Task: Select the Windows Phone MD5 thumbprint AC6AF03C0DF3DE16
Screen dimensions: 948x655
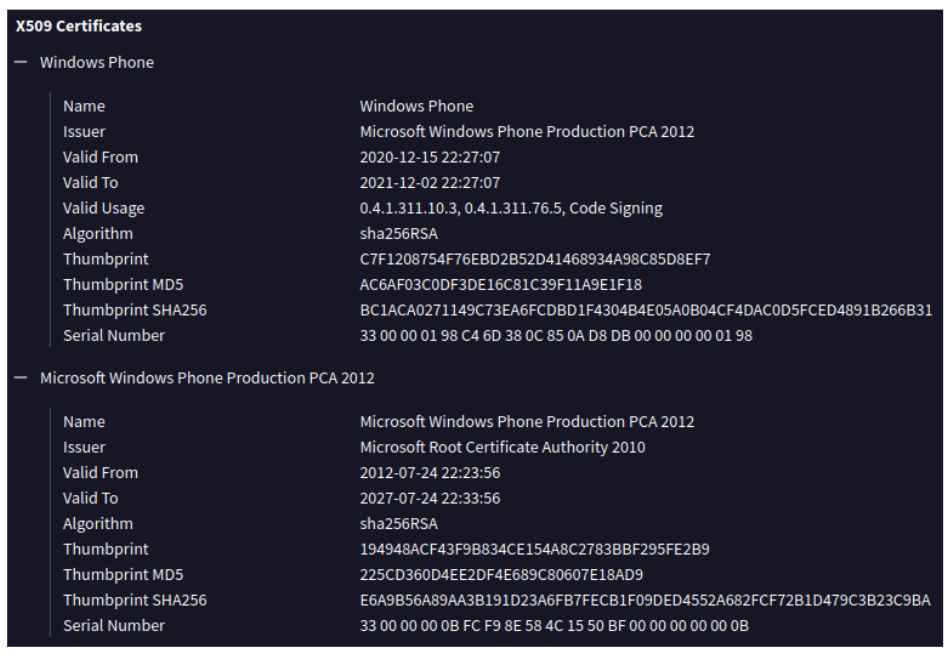Action: [x=501, y=285]
